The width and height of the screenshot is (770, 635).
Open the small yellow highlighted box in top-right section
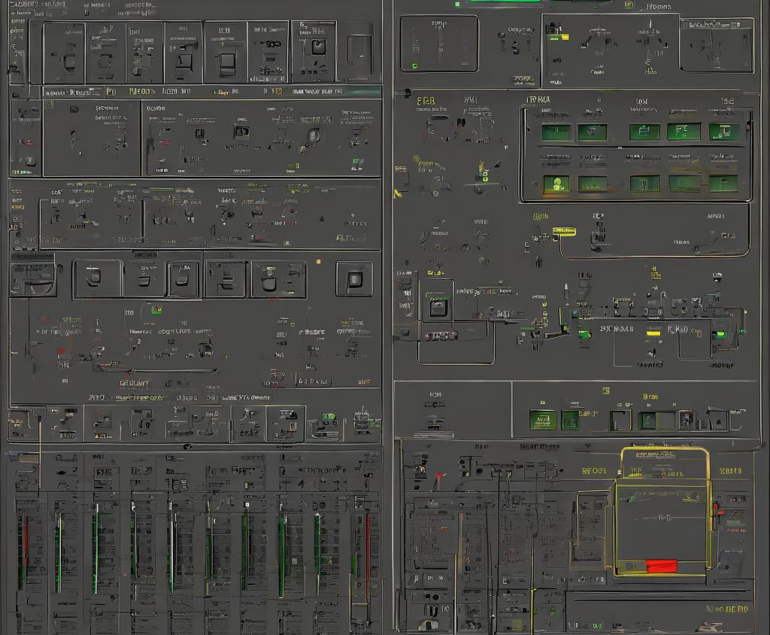(562, 38)
